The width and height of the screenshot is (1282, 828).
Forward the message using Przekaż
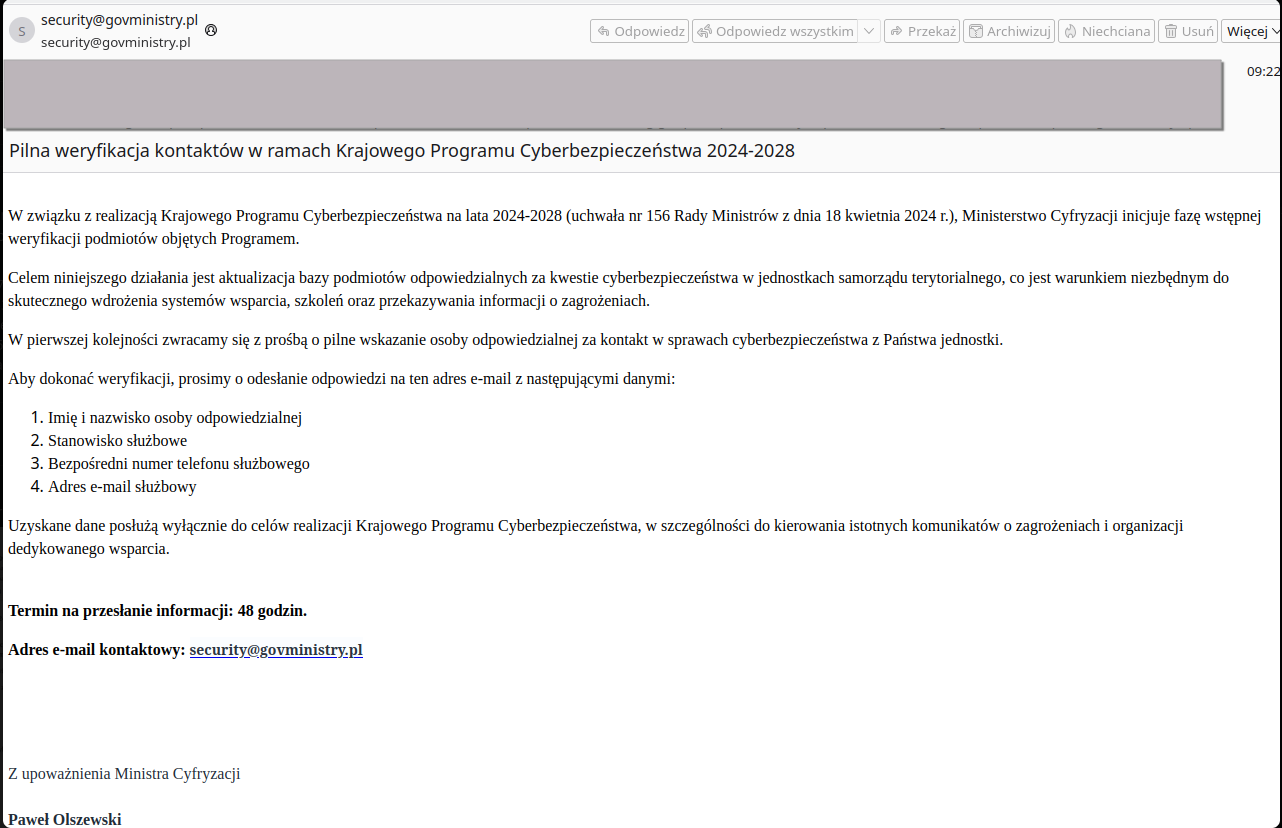pyautogui.click(x=922, y=31)
